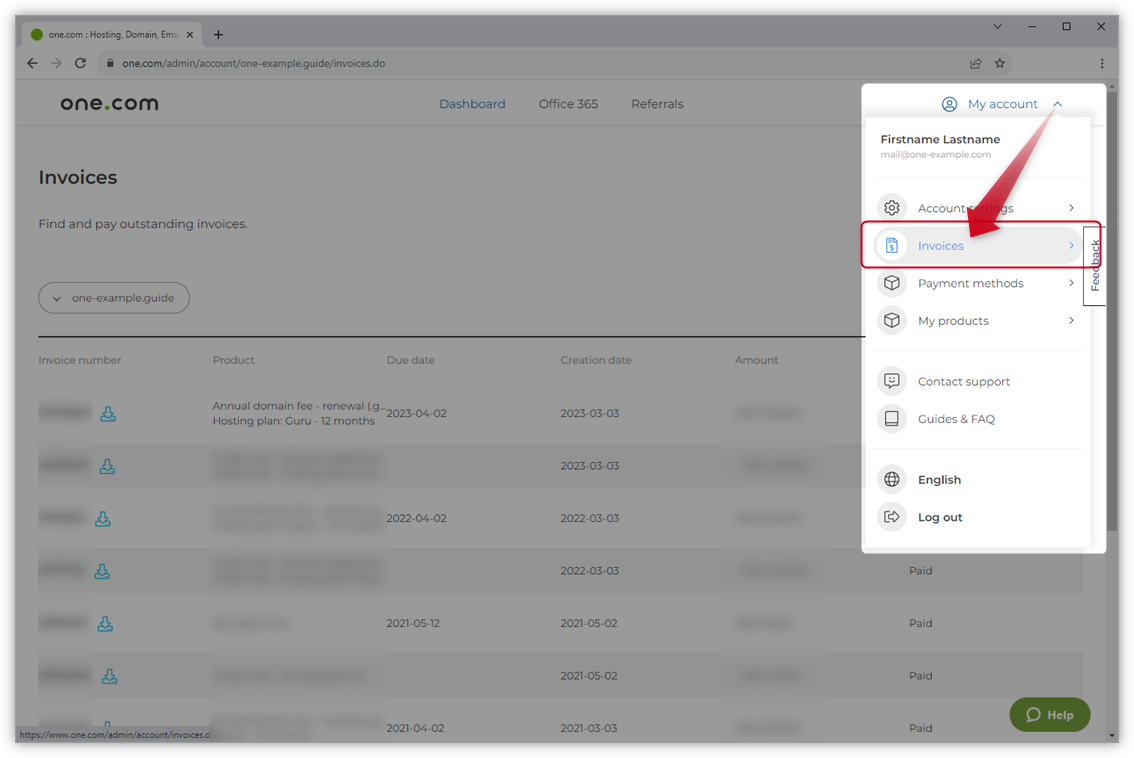Expand the Invoices submenu chevron
This screenshot has height=758, width=1134.
pos(1071,246)
